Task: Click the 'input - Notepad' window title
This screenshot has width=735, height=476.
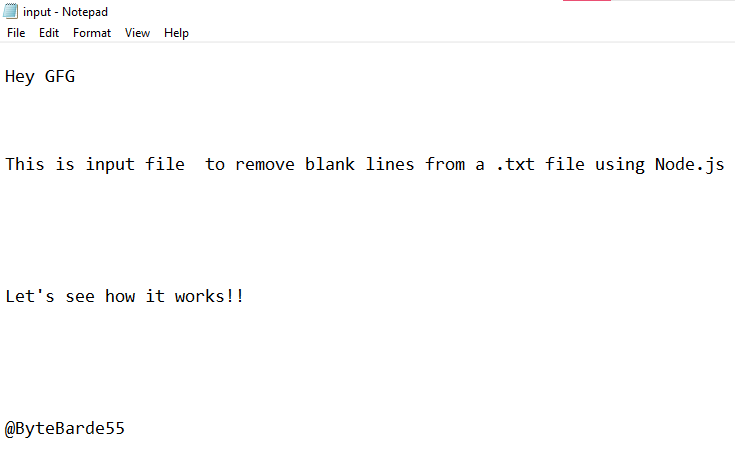Action: (65, 12)
